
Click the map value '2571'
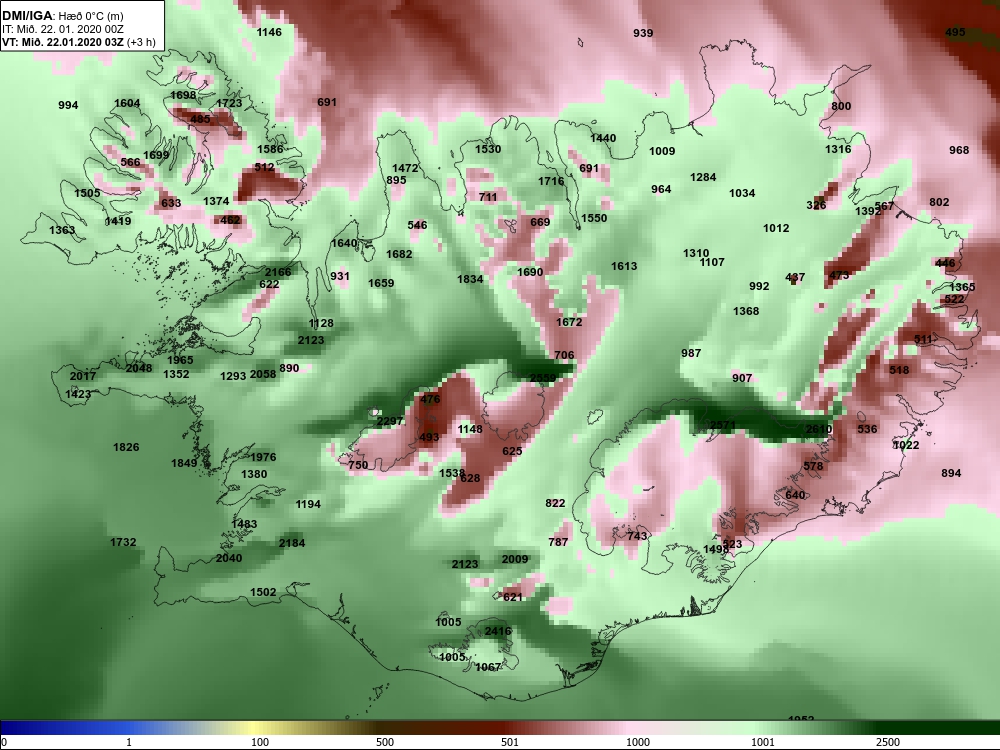pyautogui.click(x=723, y=425)
